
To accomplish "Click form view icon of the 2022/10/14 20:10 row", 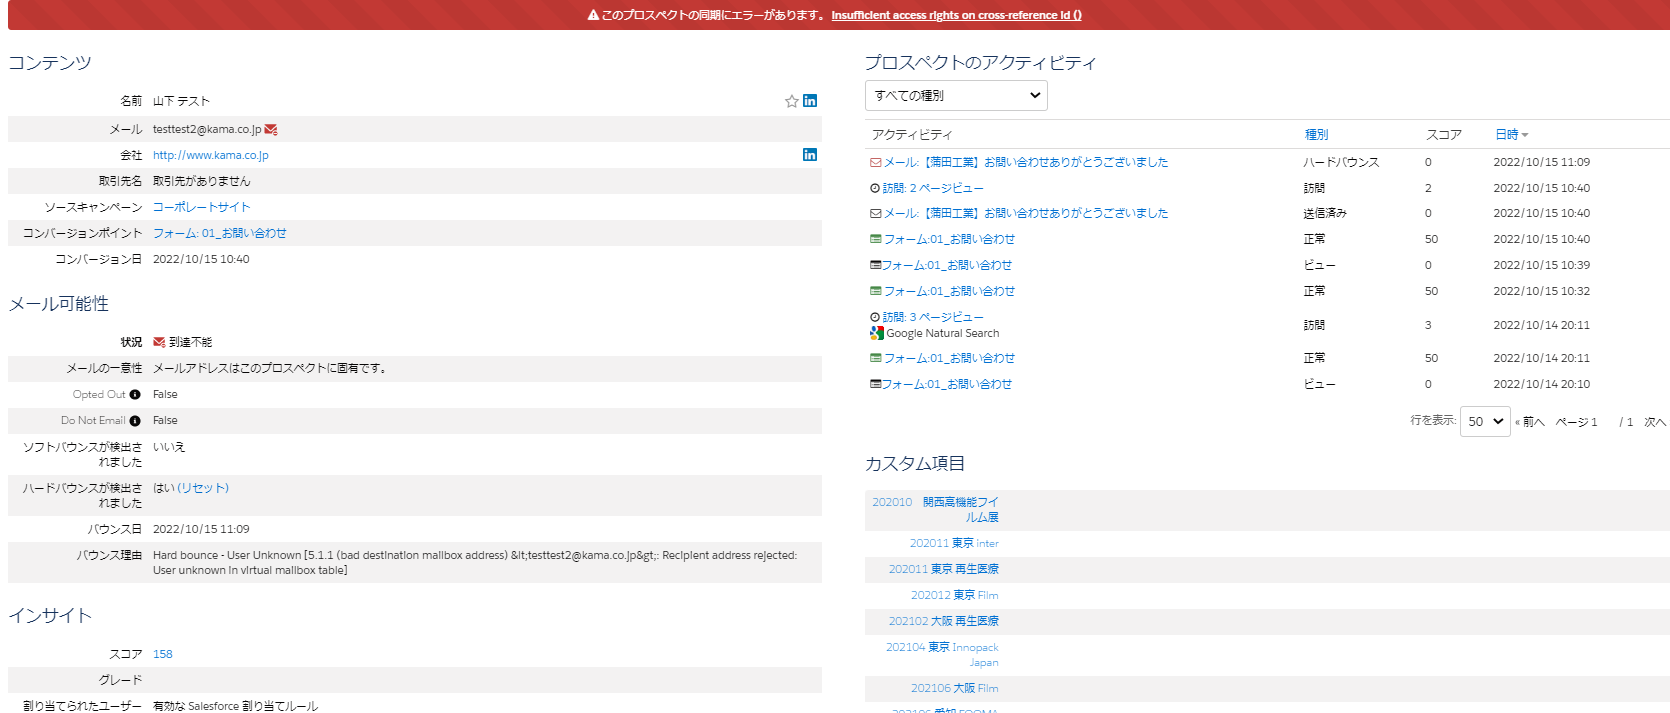I will tap(876, 384).
